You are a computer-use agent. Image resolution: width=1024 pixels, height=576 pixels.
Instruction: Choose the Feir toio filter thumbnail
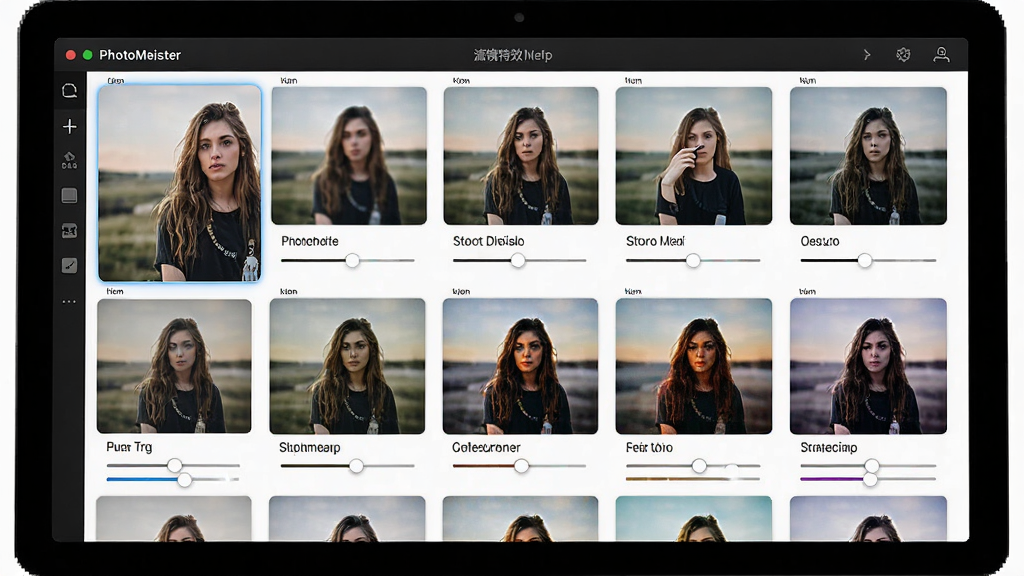point(694,366)
